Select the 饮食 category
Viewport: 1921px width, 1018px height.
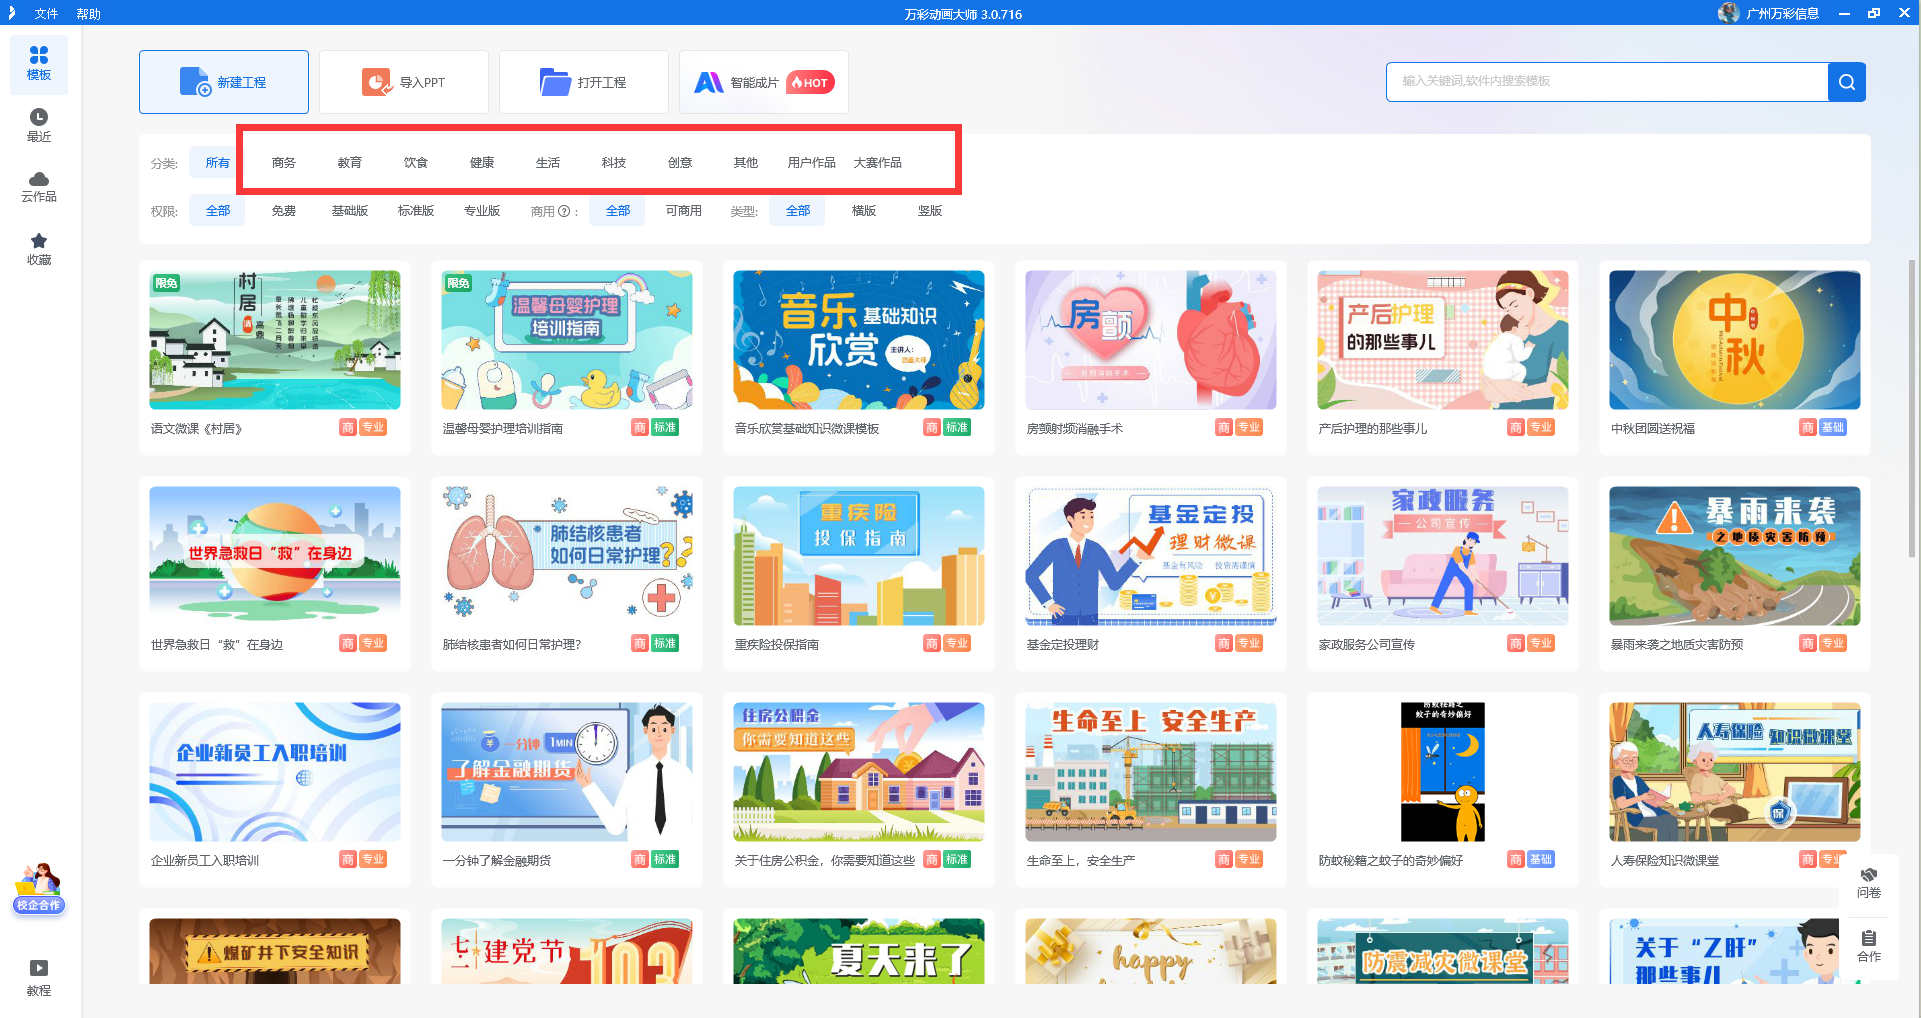tap(416, 162)
